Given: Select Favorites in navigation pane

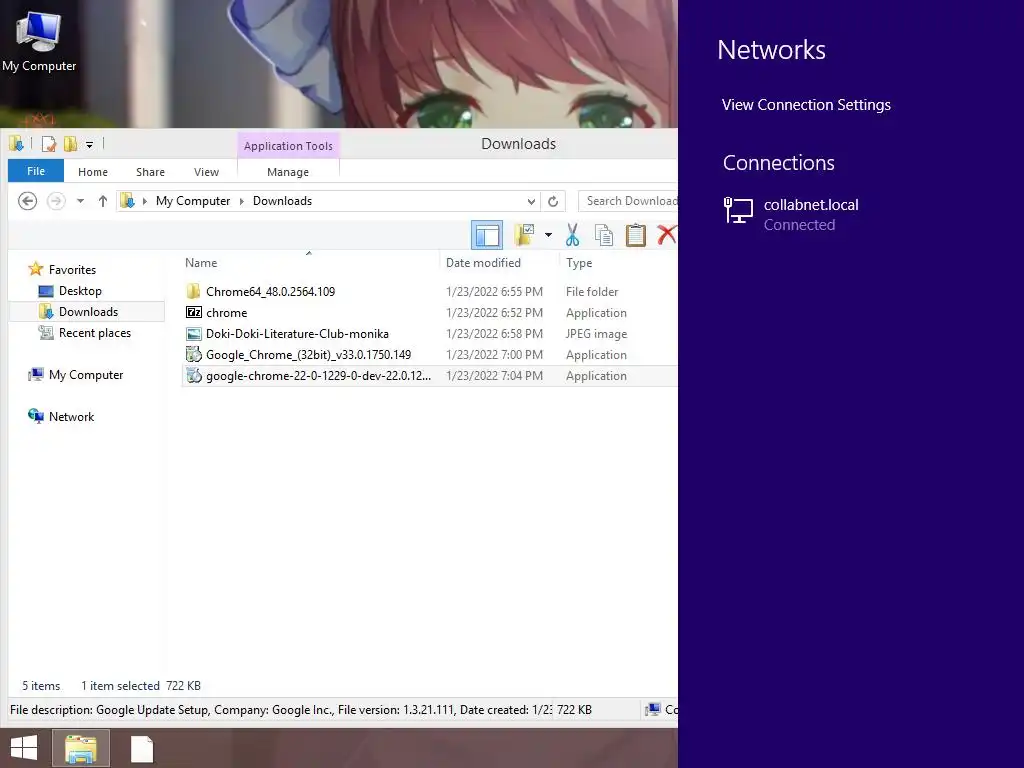Looking at the screenshot, I should coord(72,270).
